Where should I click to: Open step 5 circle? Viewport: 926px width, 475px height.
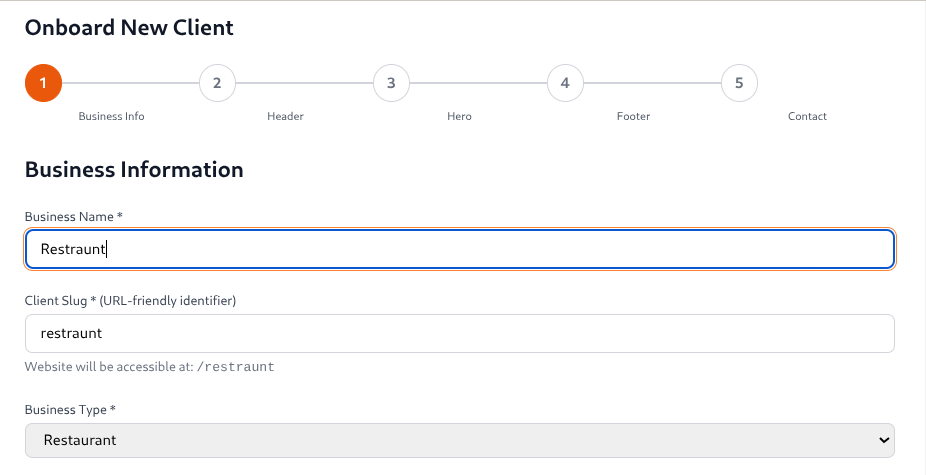[x=739, y=83]
